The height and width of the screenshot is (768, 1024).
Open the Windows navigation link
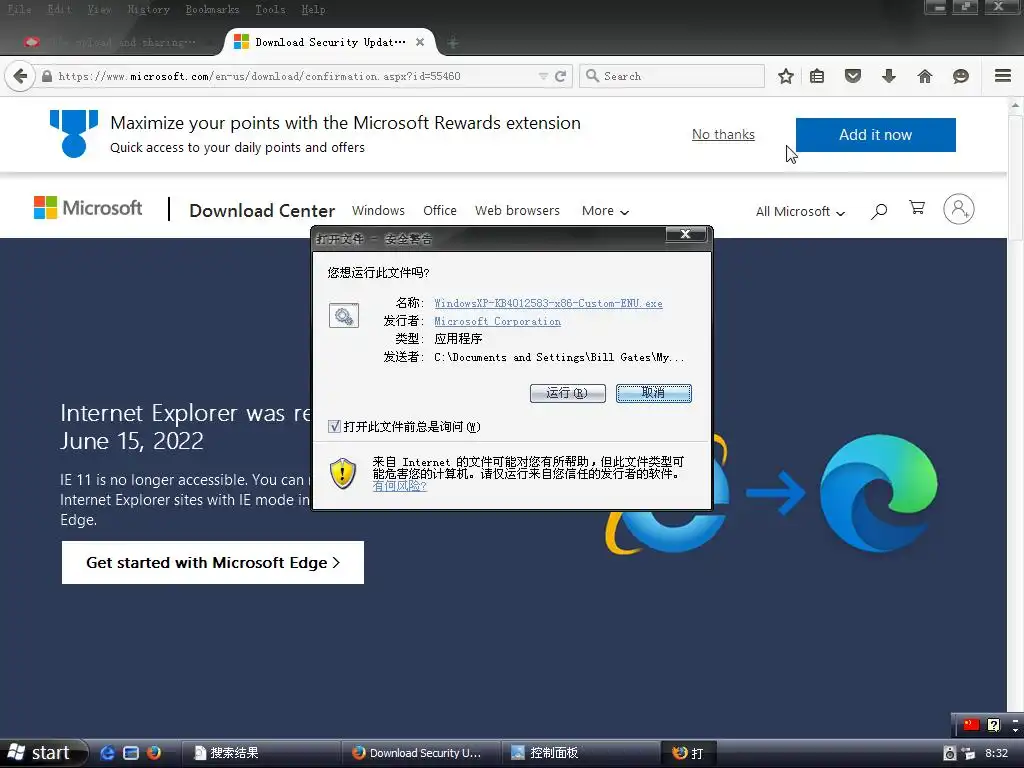[378, 210]
